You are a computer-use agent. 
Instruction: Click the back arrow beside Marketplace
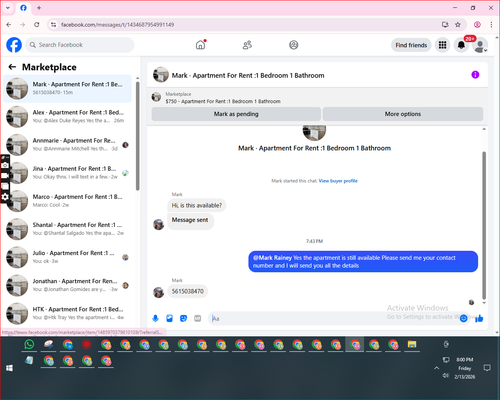point(12,67)
